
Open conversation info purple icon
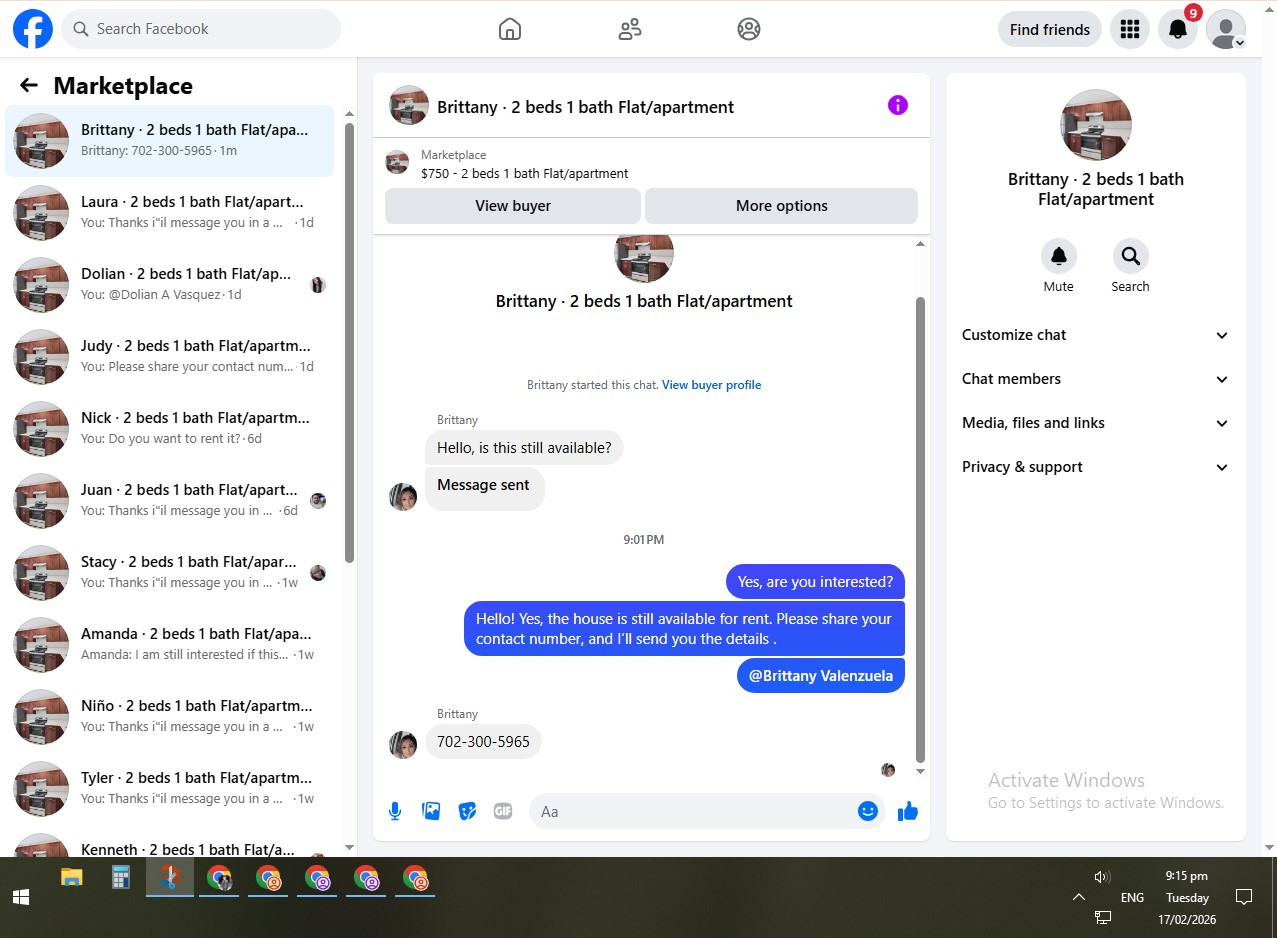898,105
